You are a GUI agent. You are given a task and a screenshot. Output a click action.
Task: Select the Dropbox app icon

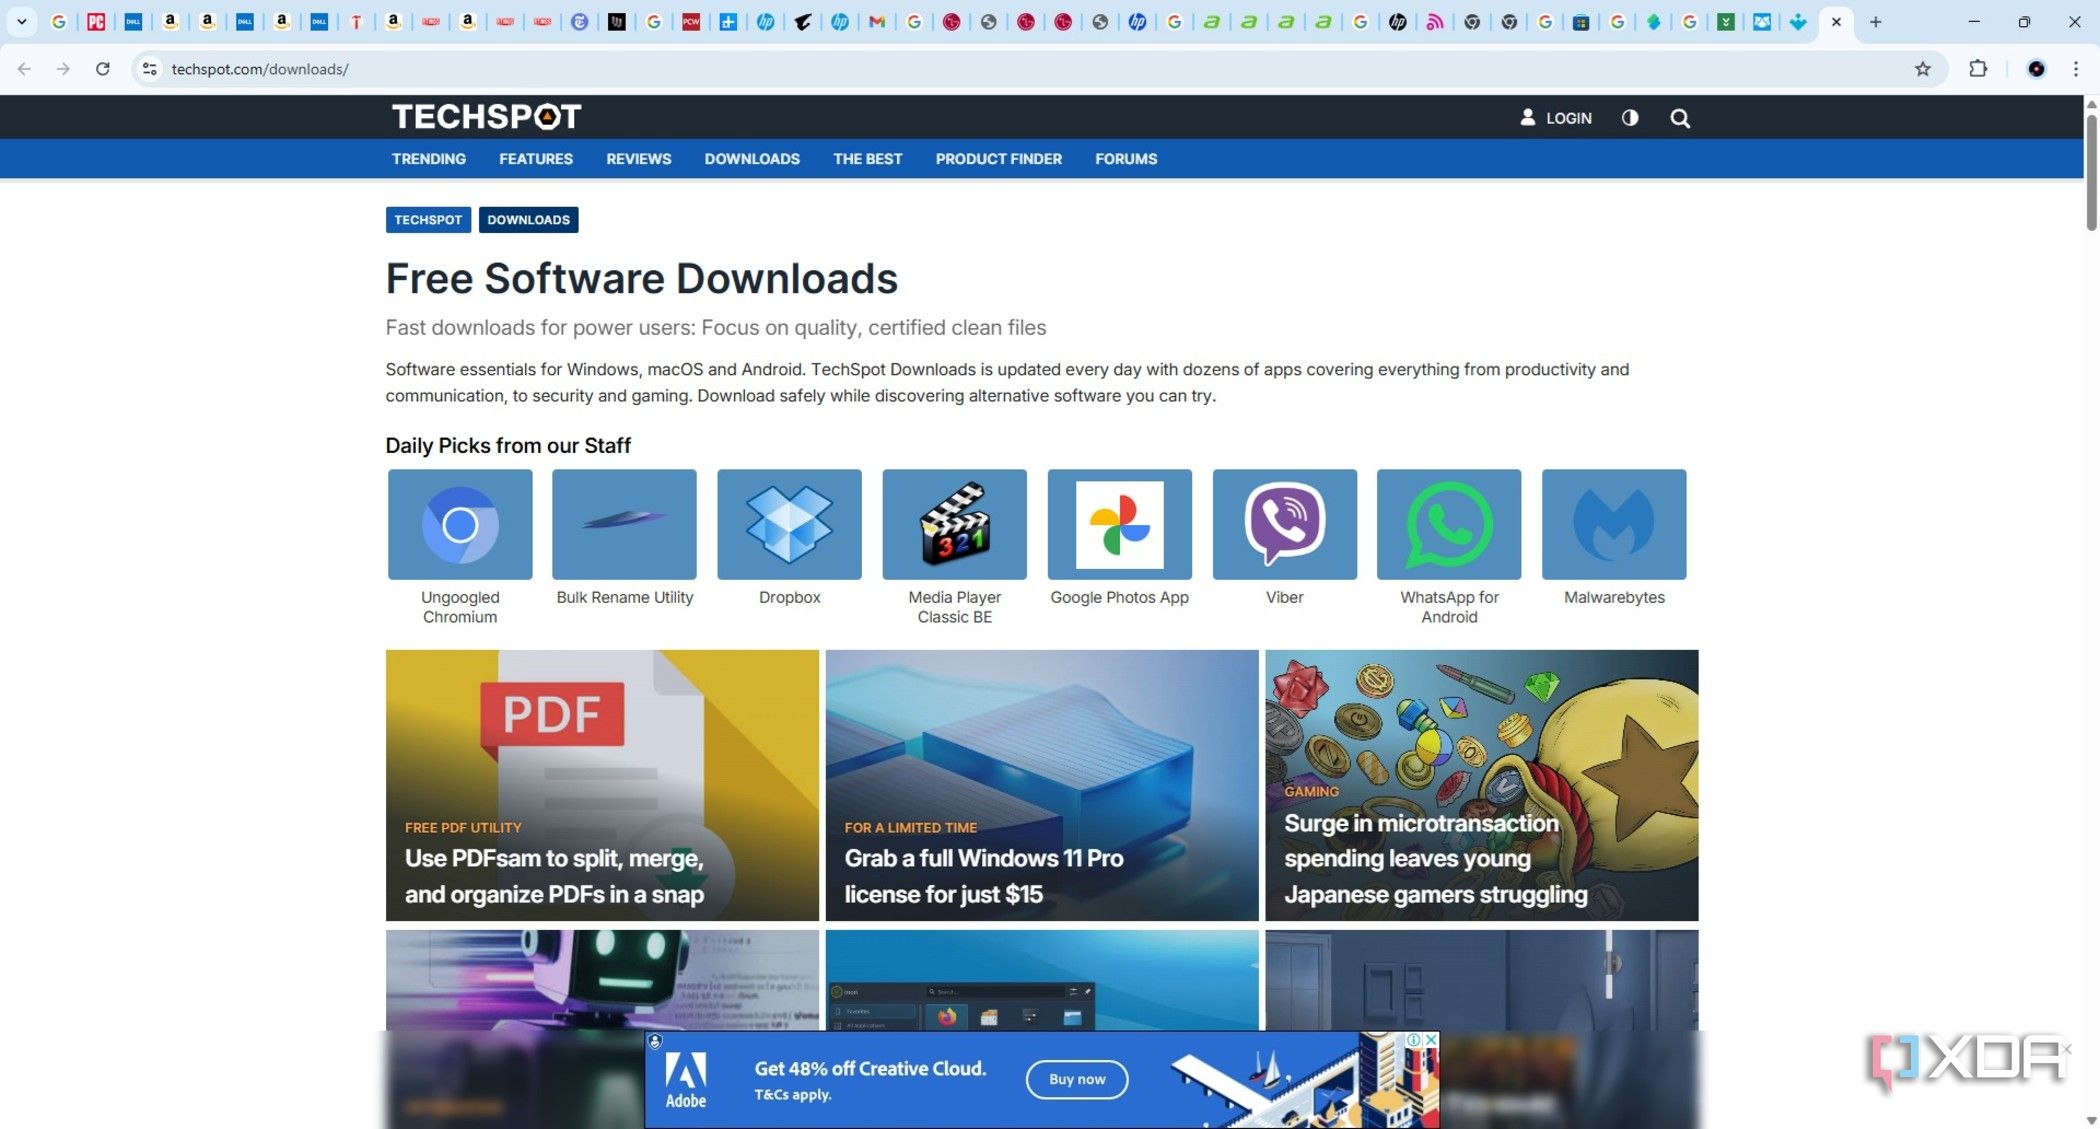click(789, 524)
